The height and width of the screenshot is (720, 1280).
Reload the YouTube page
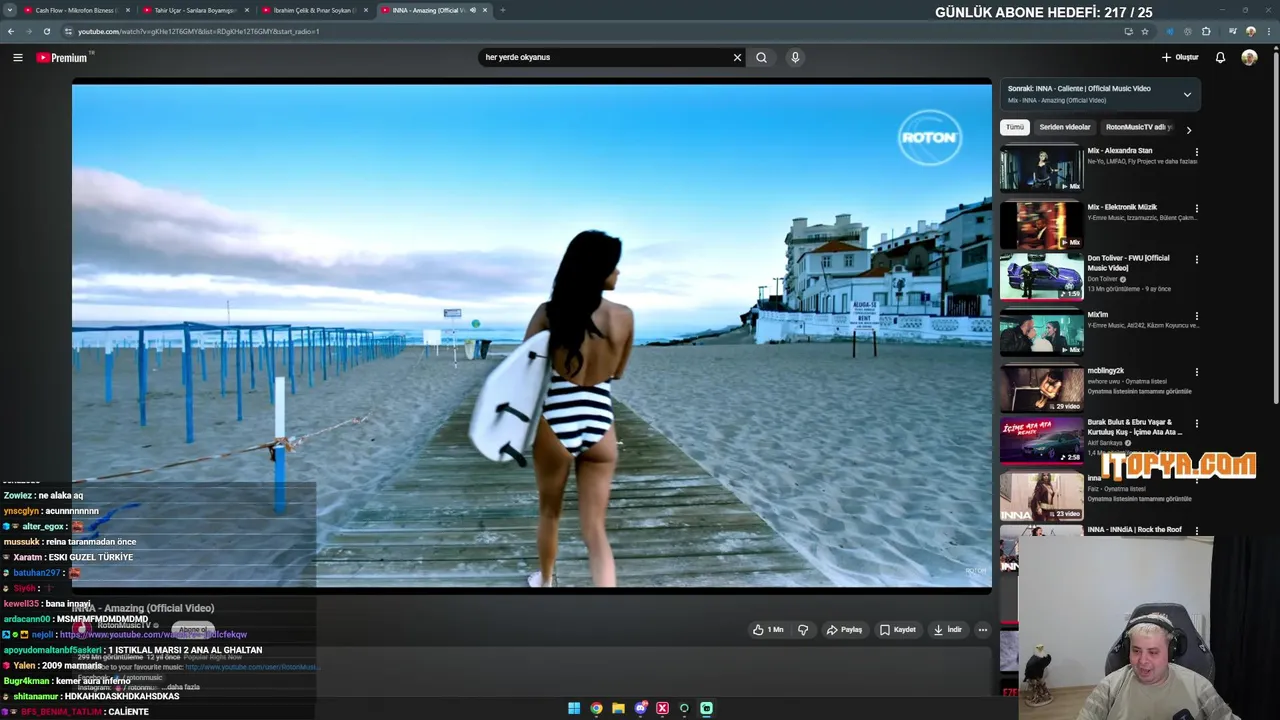click(46, 31)
